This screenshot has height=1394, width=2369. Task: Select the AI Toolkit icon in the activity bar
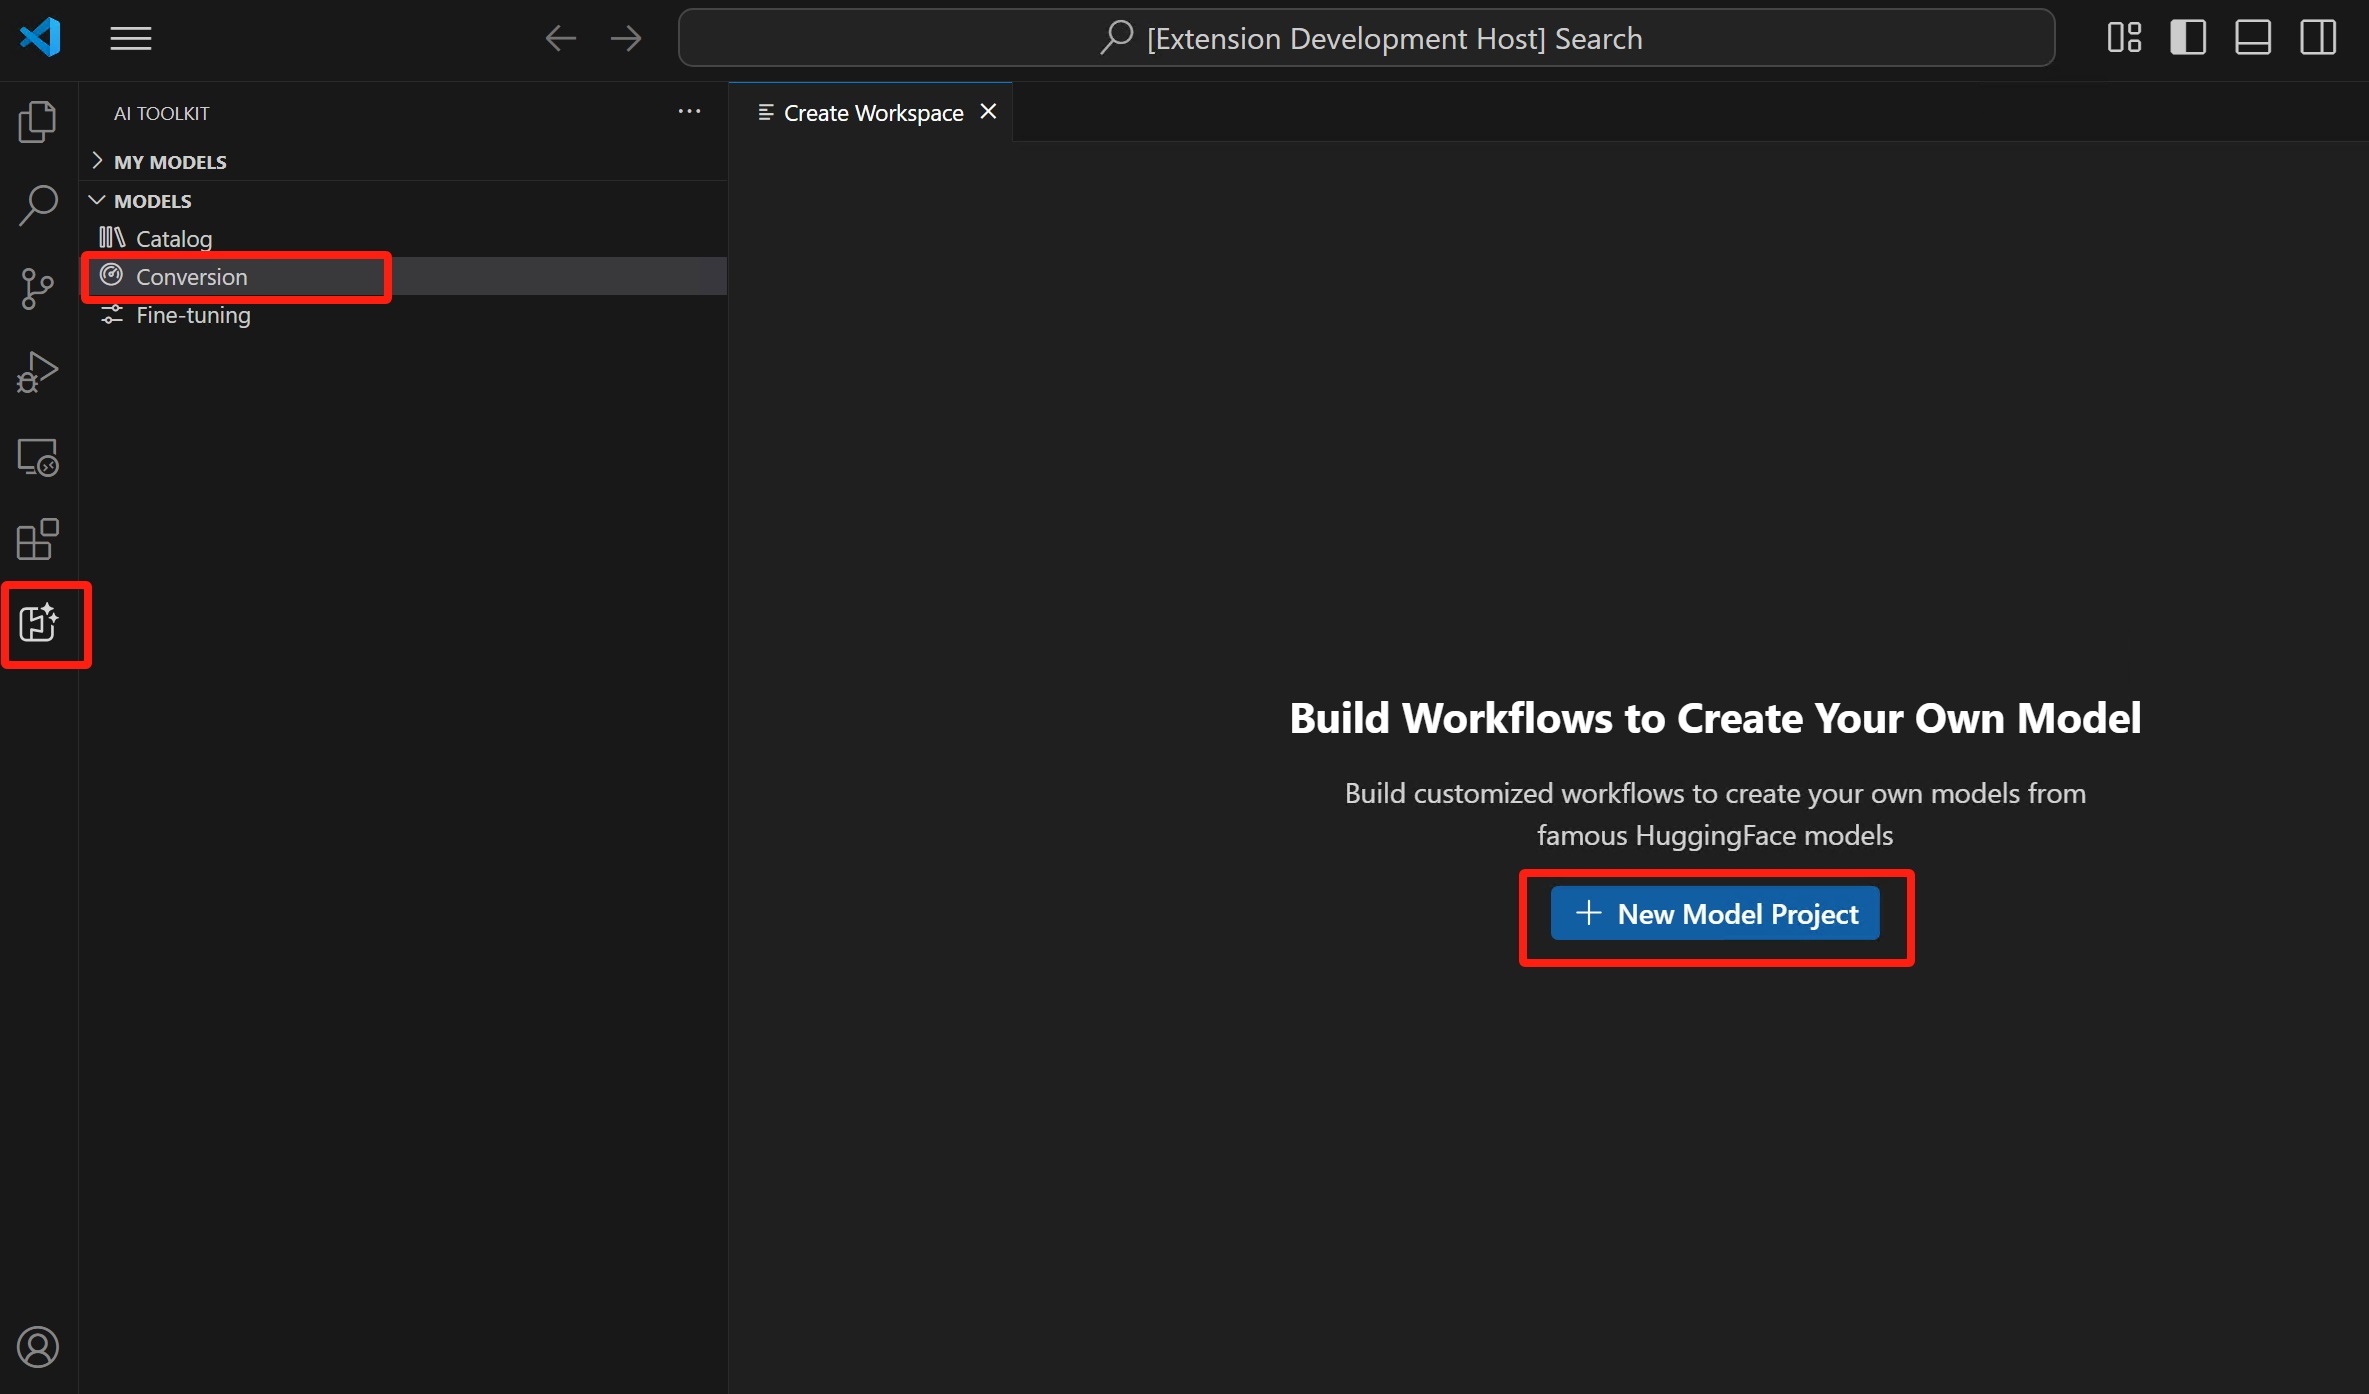point(38,624)
